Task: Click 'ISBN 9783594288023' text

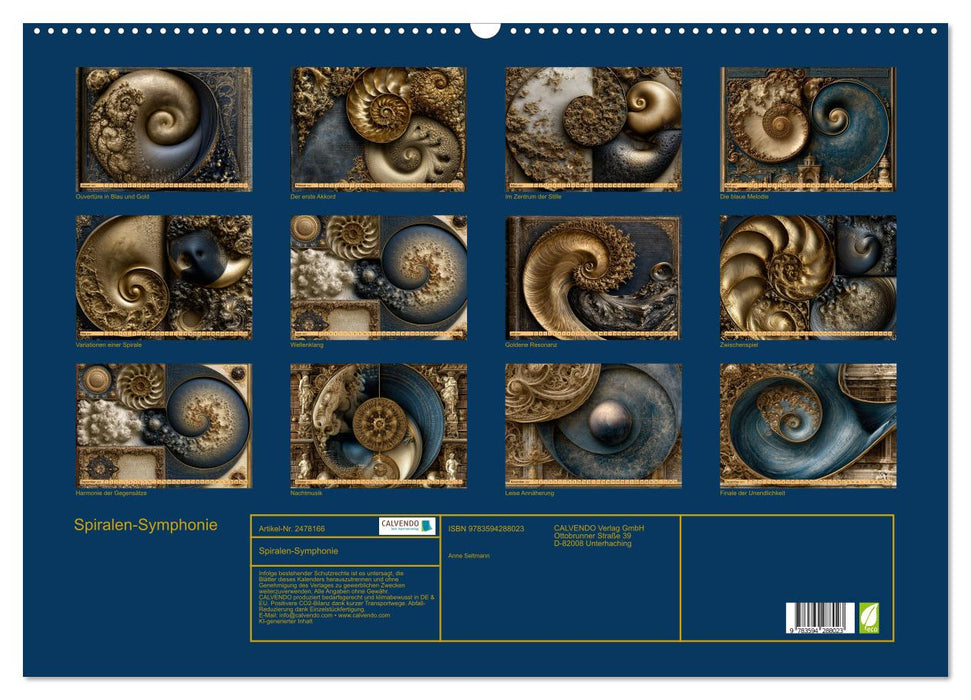Action: coord(486,529)
